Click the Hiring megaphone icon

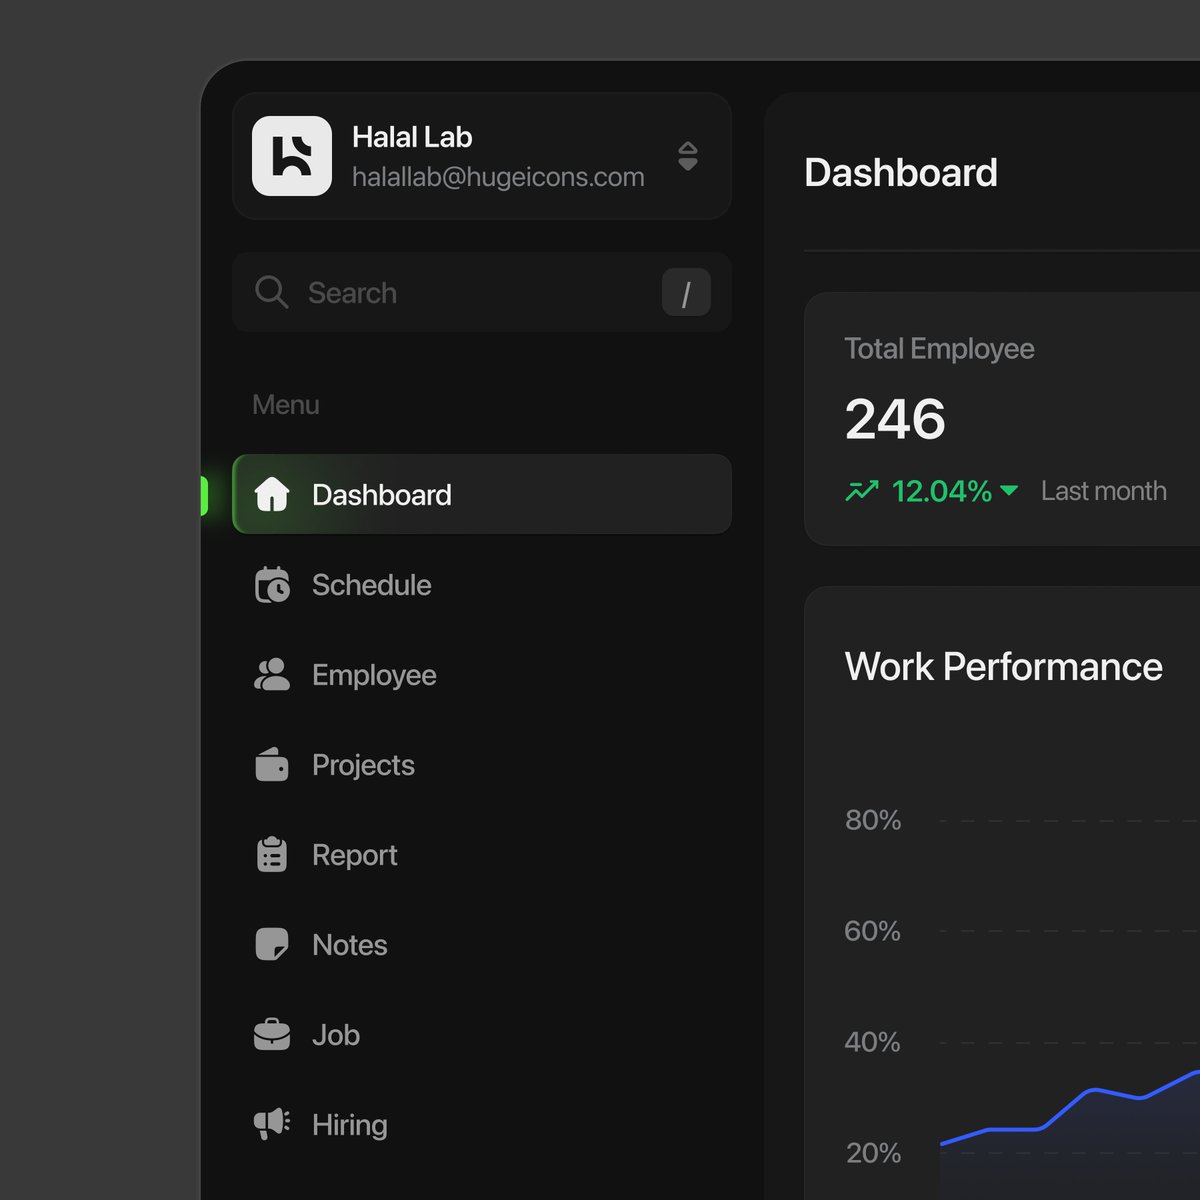272,1124
